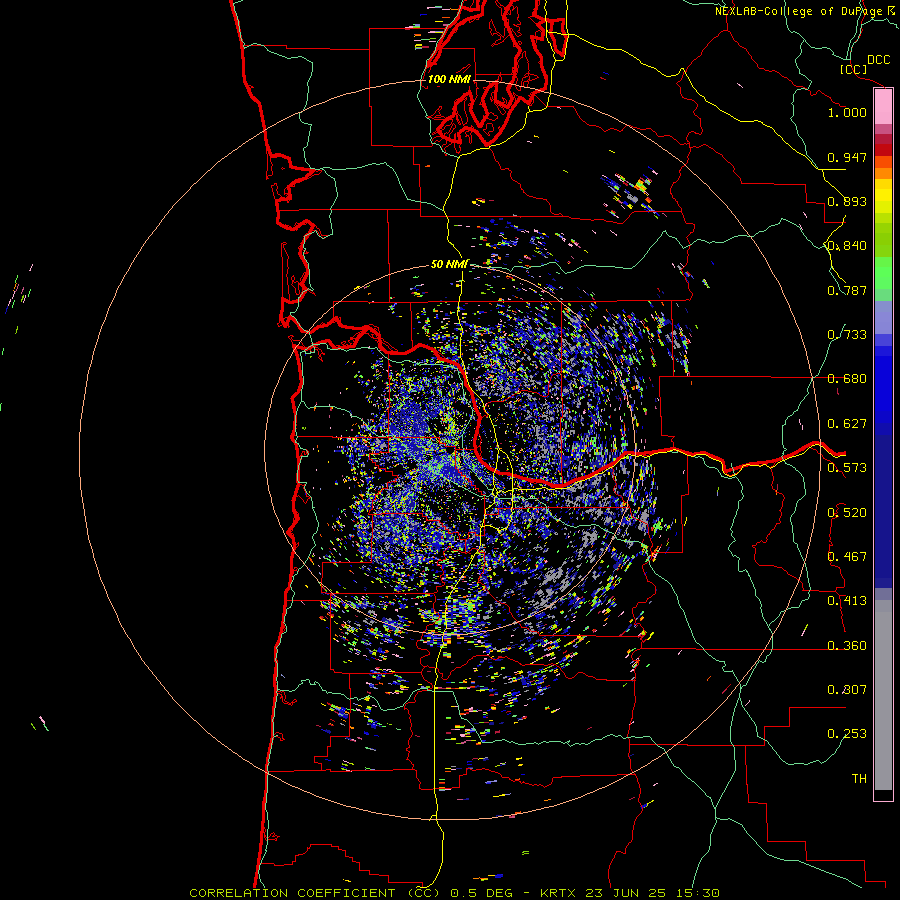Click the Correlation Coefficient caption at bottom

coord(454,893)
